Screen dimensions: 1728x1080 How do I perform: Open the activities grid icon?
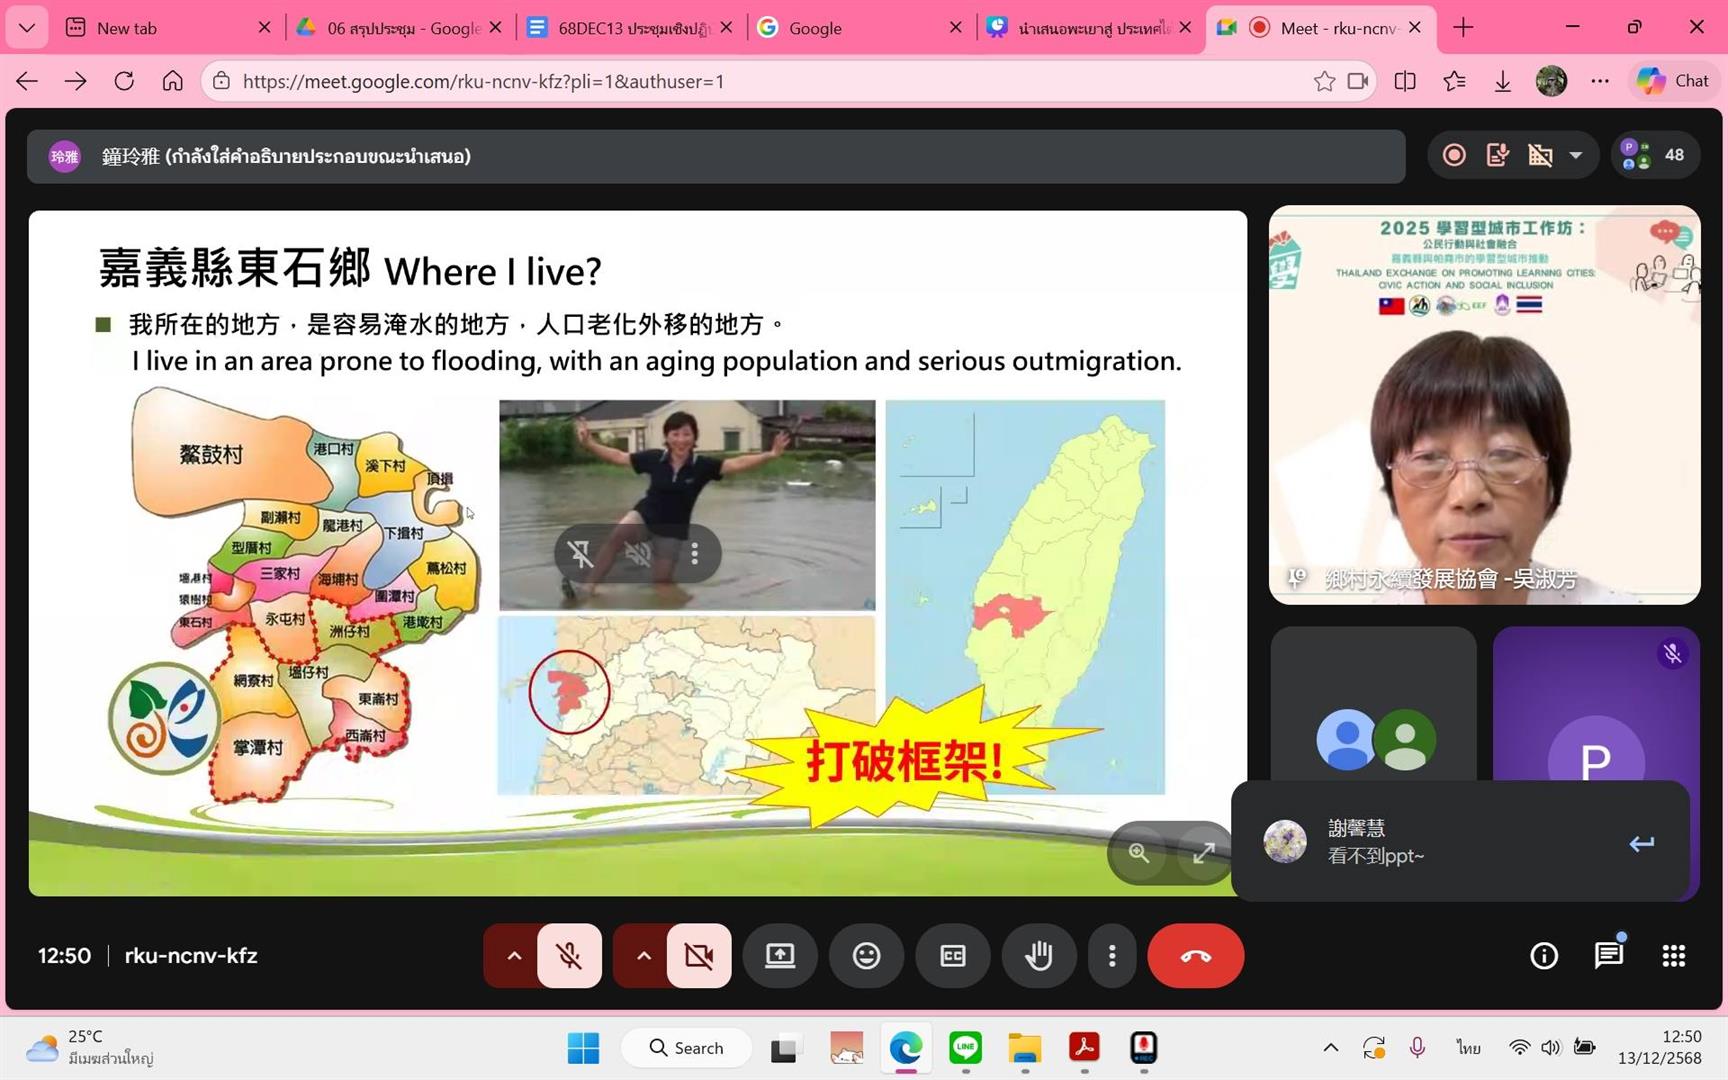point(1673,956)
